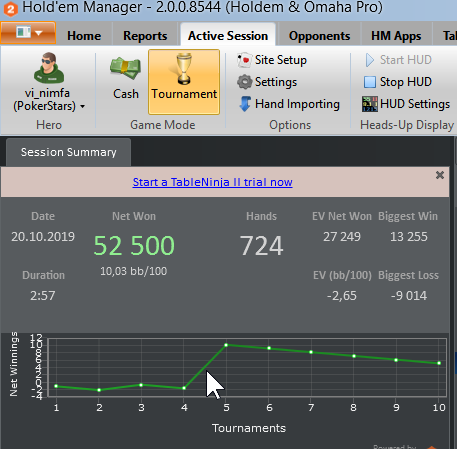Click the Start HUD play icon

tap(369, 60)
